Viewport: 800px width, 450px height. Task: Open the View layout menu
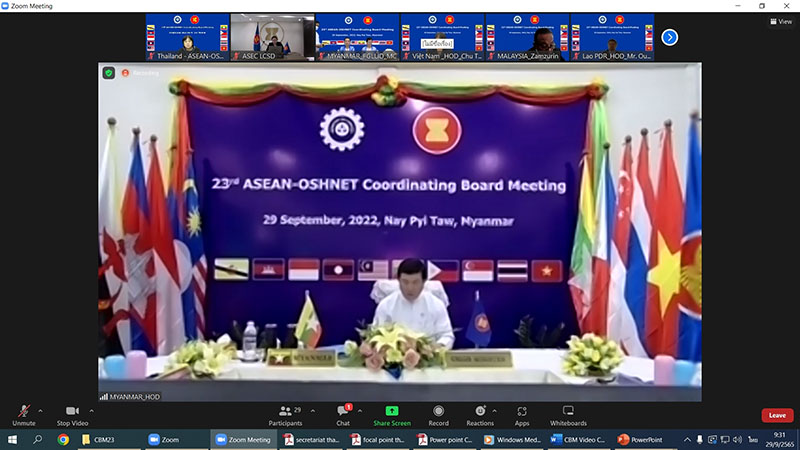780,21
